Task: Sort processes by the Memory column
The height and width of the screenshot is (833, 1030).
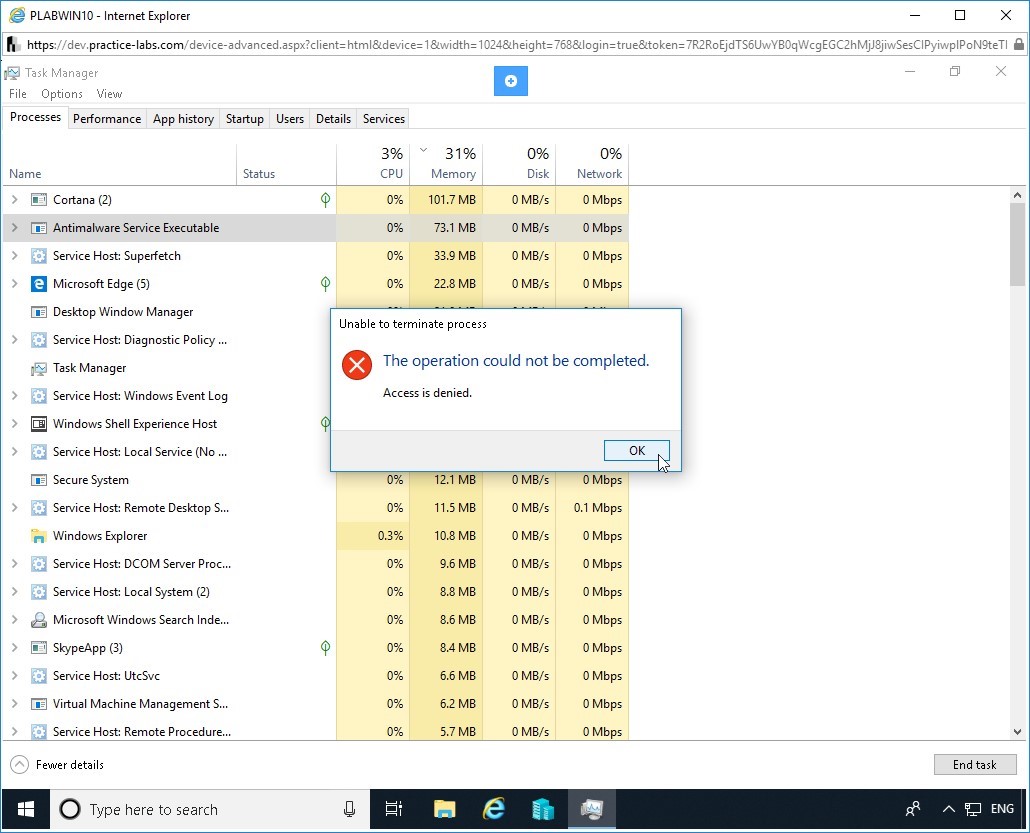Action: (x=446, y=164)
